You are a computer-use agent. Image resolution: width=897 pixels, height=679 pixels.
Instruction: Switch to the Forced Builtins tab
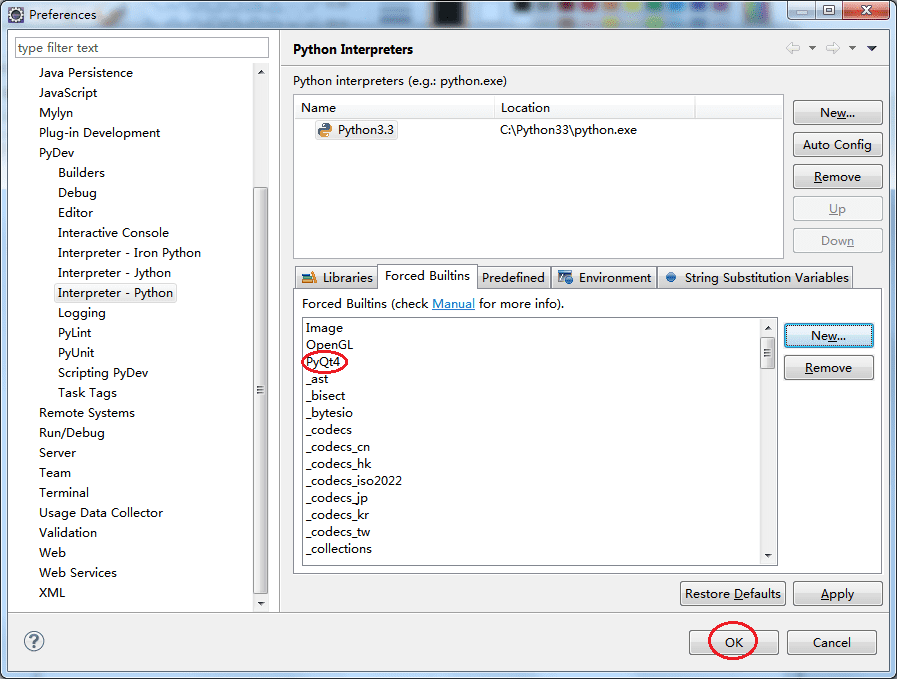426,276
